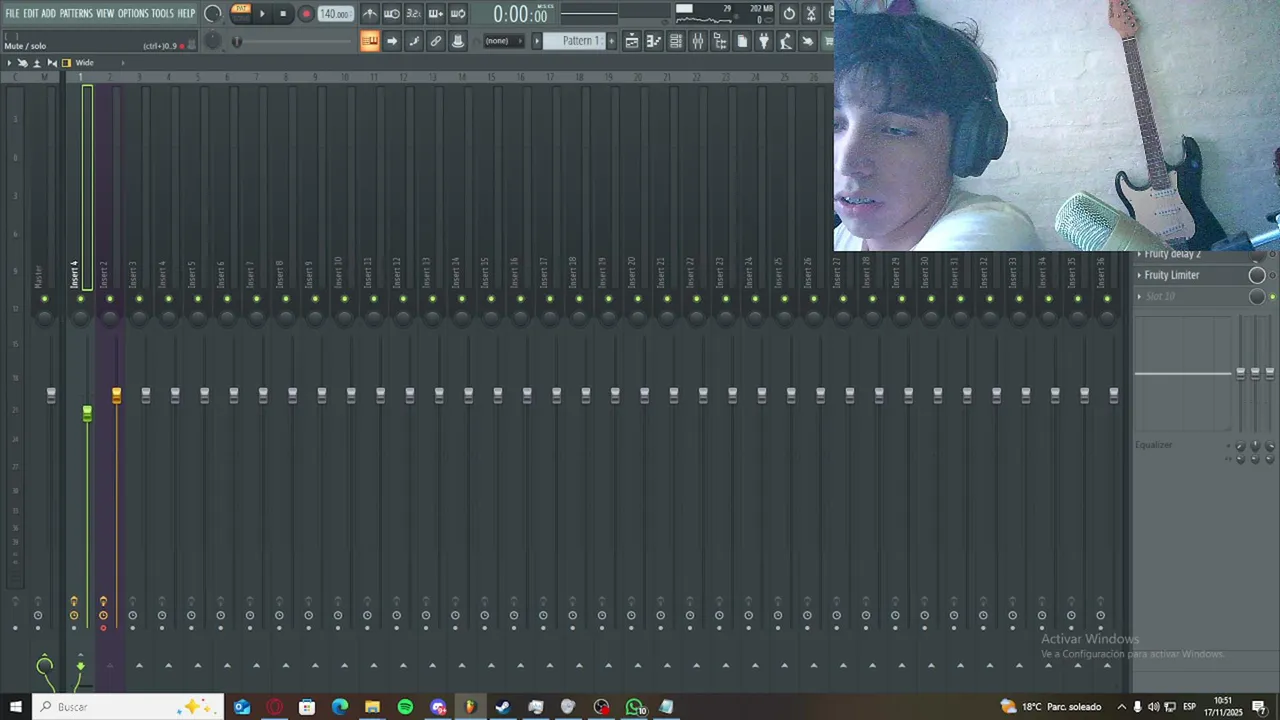Click stop in transport

point(283,14)
